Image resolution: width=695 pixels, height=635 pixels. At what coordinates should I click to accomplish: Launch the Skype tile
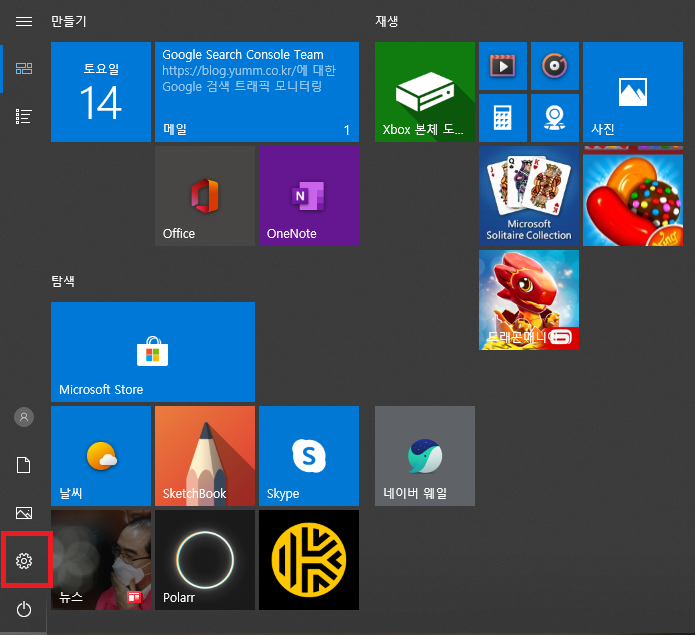coord(309,456)
